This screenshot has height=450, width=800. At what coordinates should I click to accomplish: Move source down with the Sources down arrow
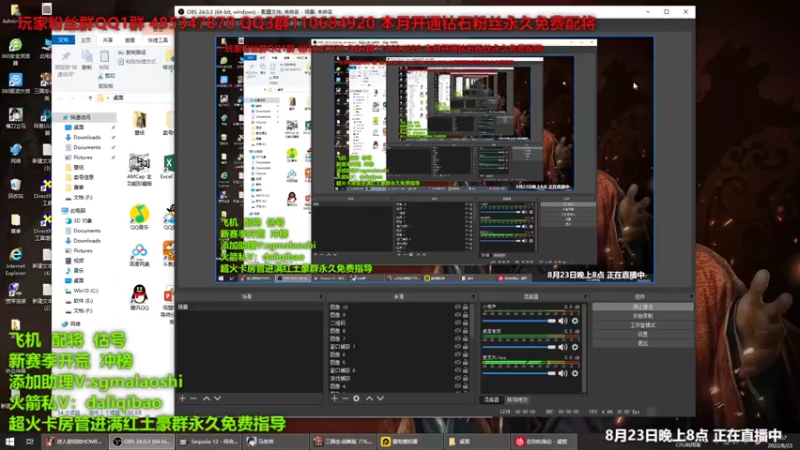[381, 398]
